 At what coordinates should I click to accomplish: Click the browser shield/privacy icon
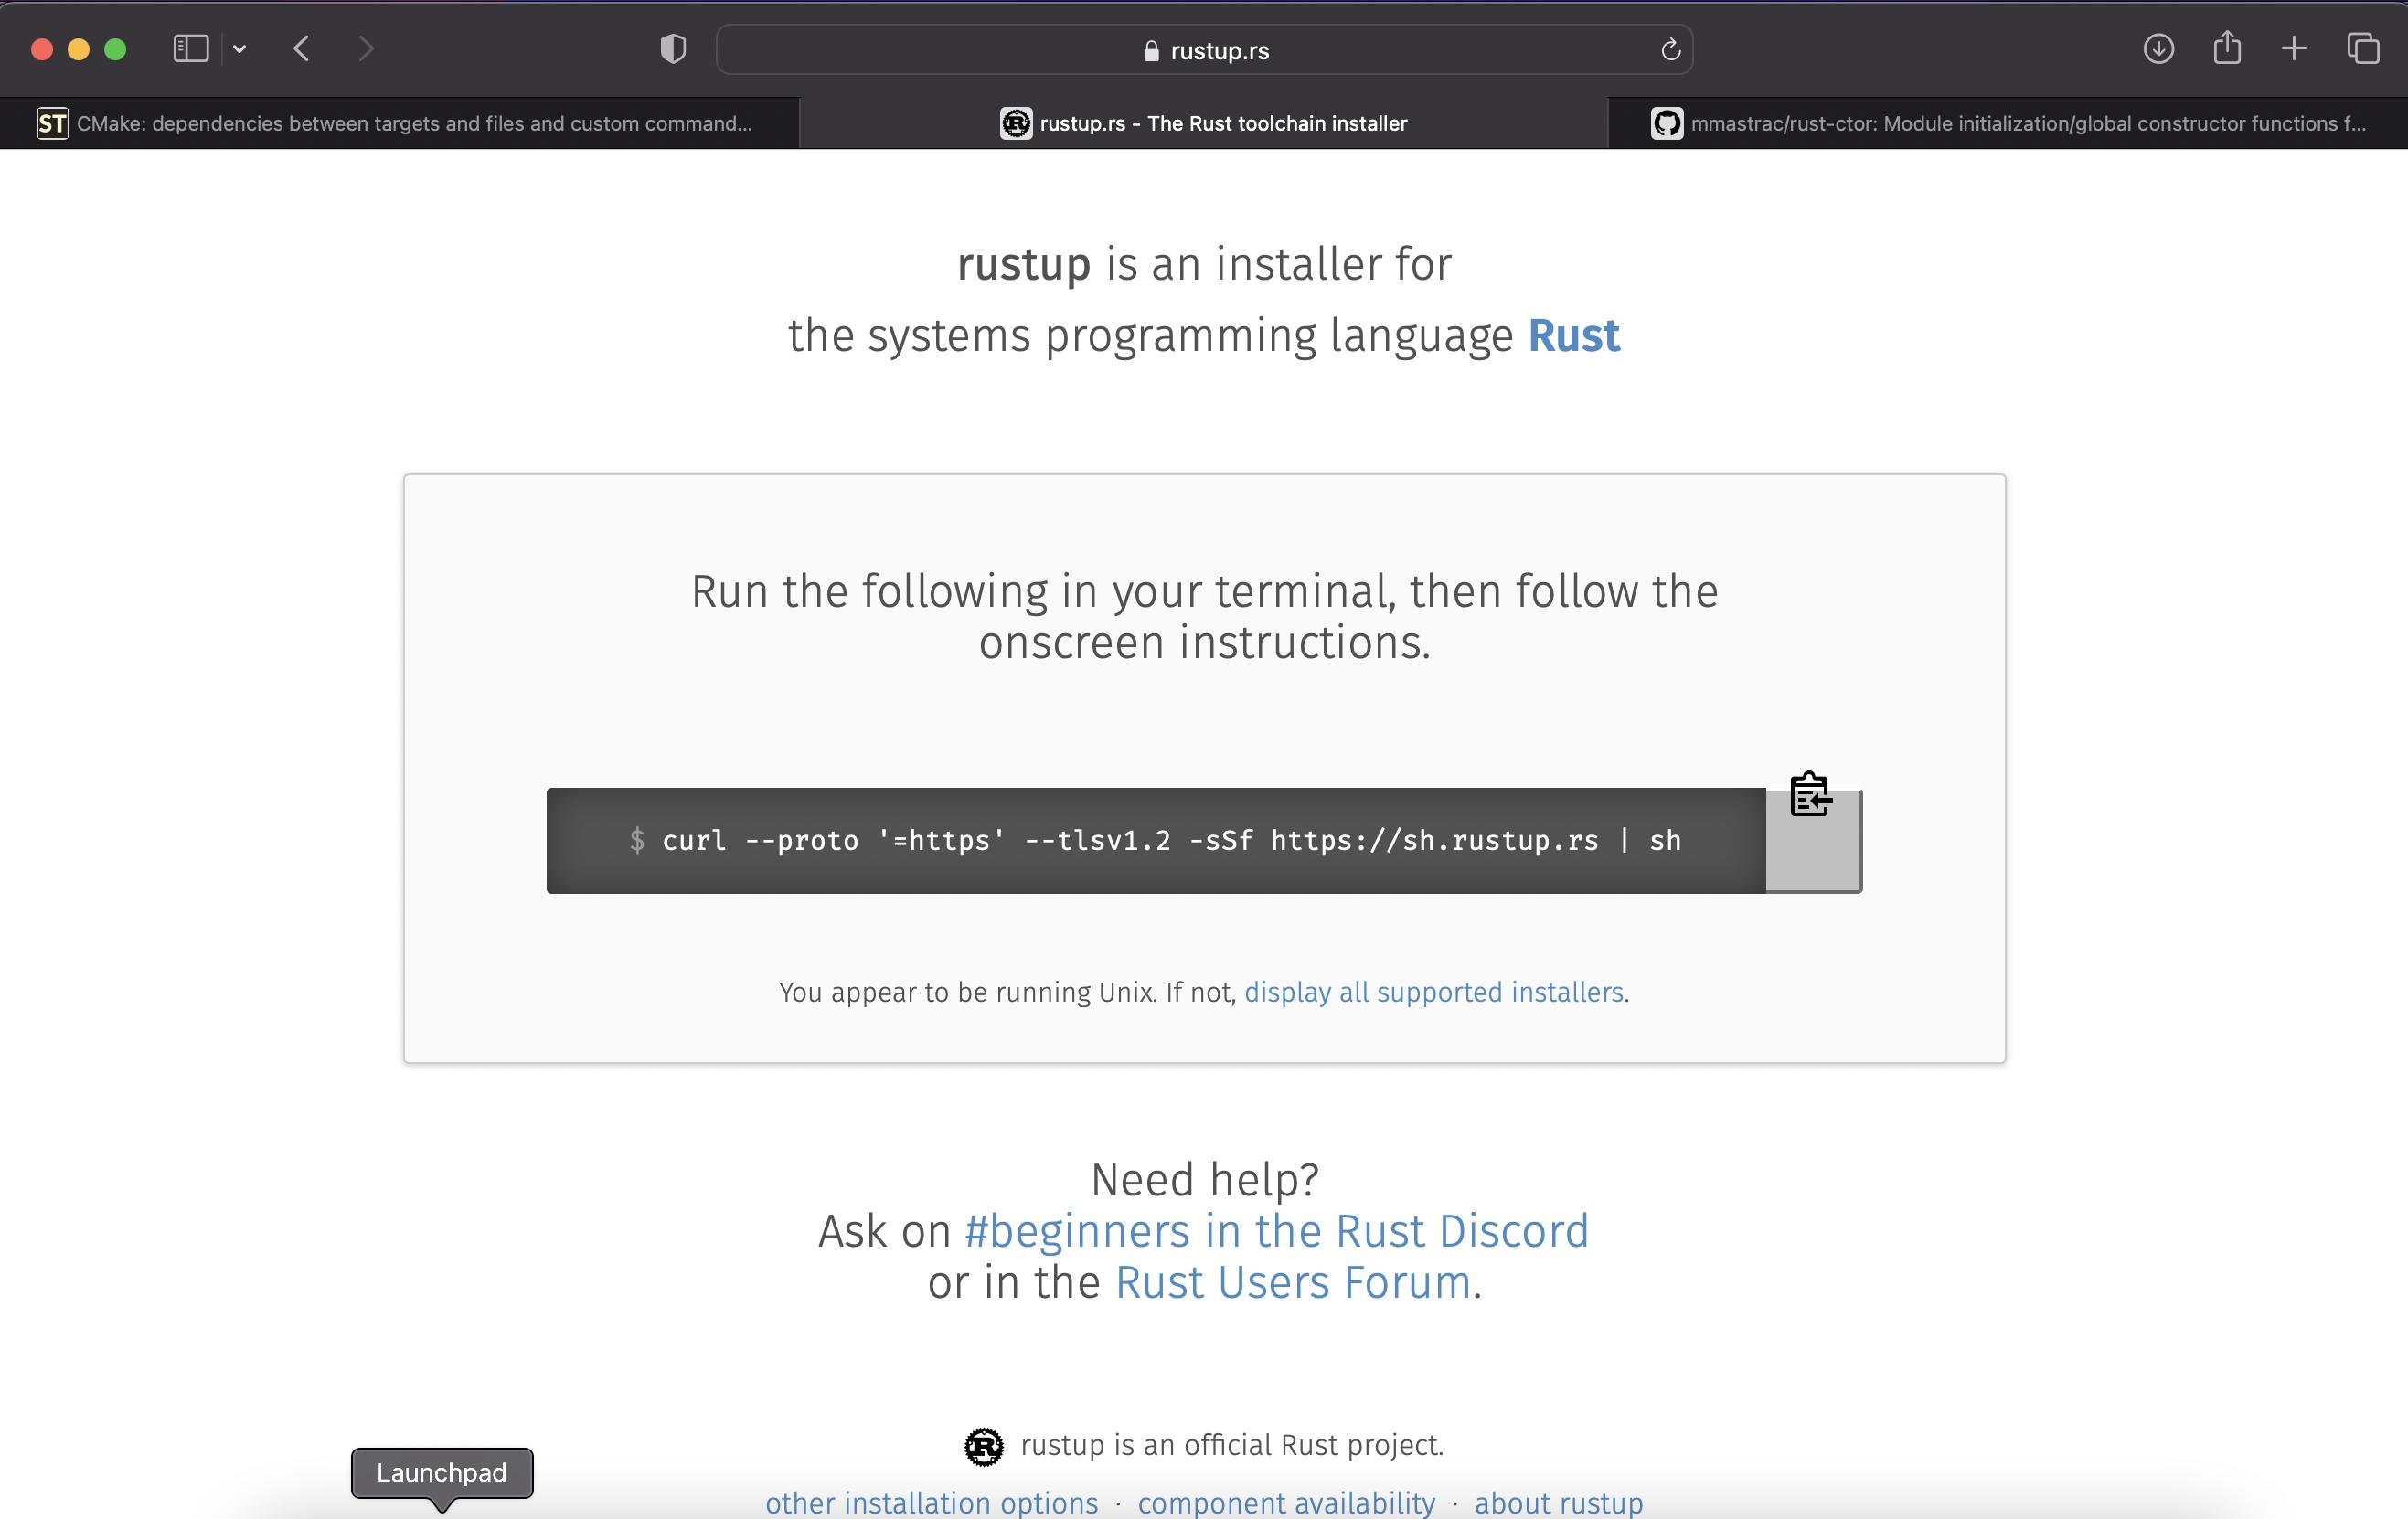670,49
